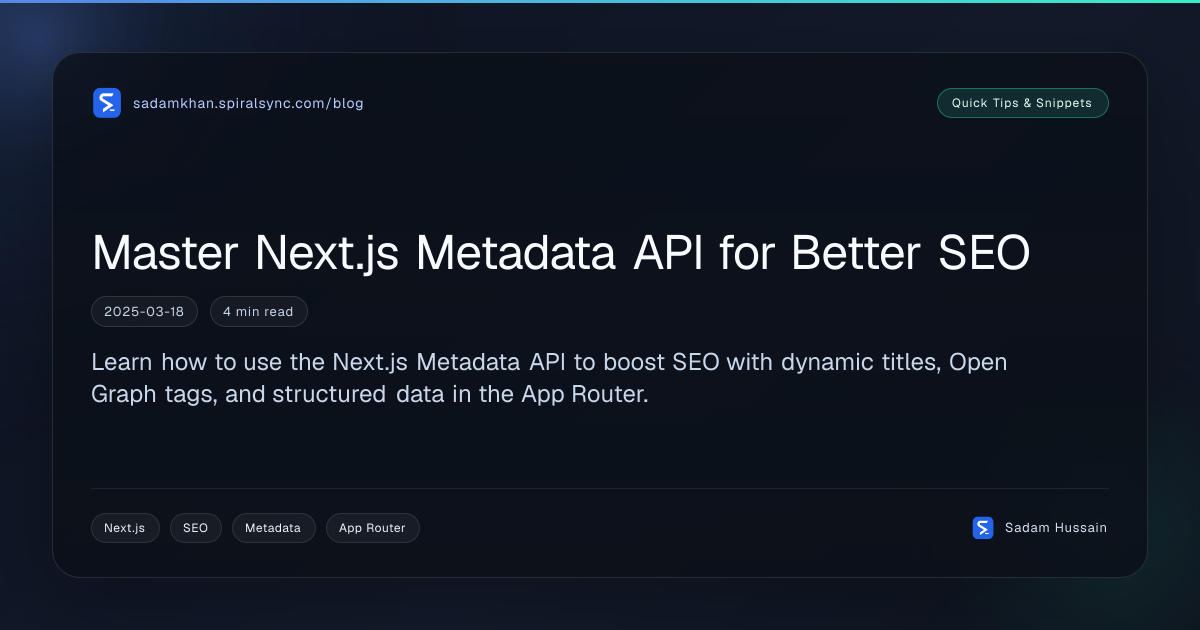Click the description text mentioning Open Graph tags
This screenshot has height=630, width=1200.
click(549, 378)
